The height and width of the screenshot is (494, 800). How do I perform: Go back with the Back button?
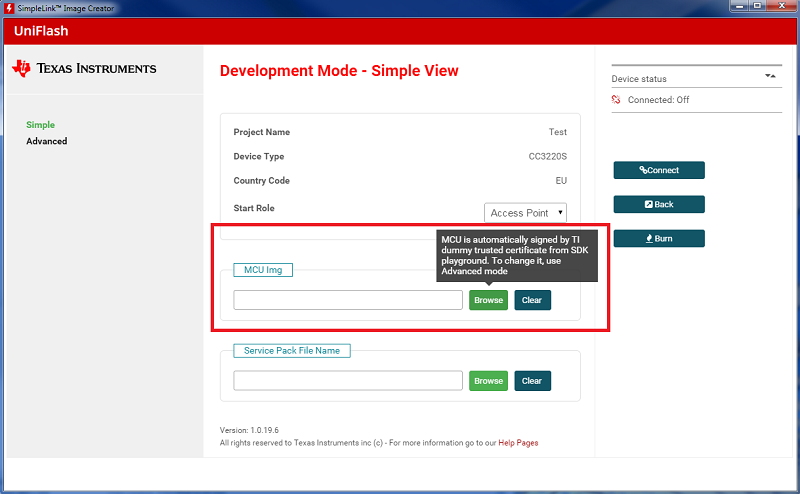coord(659,204)
